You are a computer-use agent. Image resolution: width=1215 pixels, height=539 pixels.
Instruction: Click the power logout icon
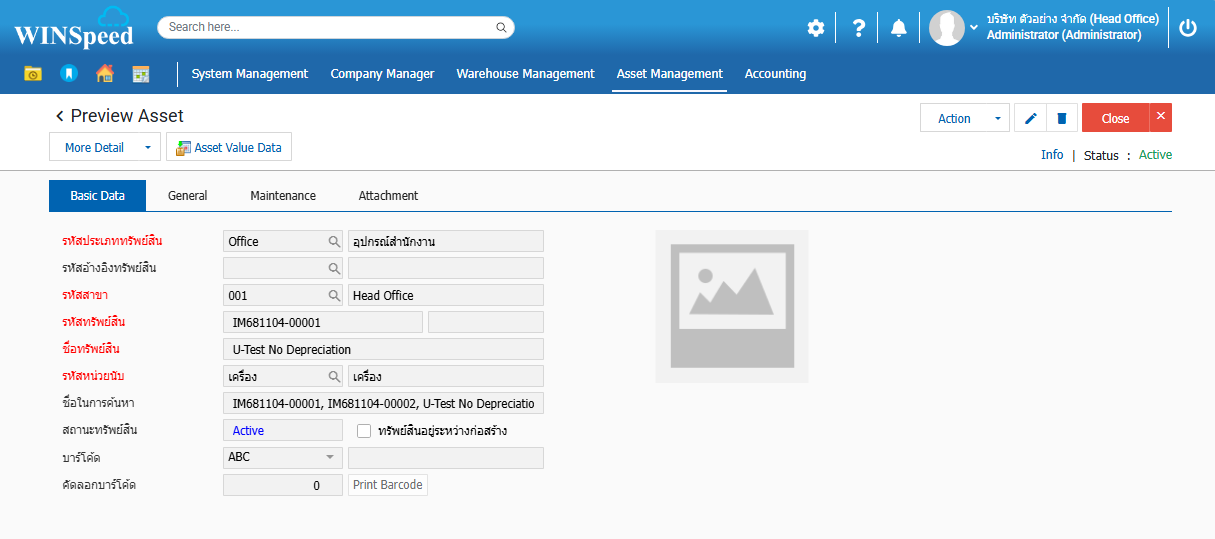pos(1188,28)
